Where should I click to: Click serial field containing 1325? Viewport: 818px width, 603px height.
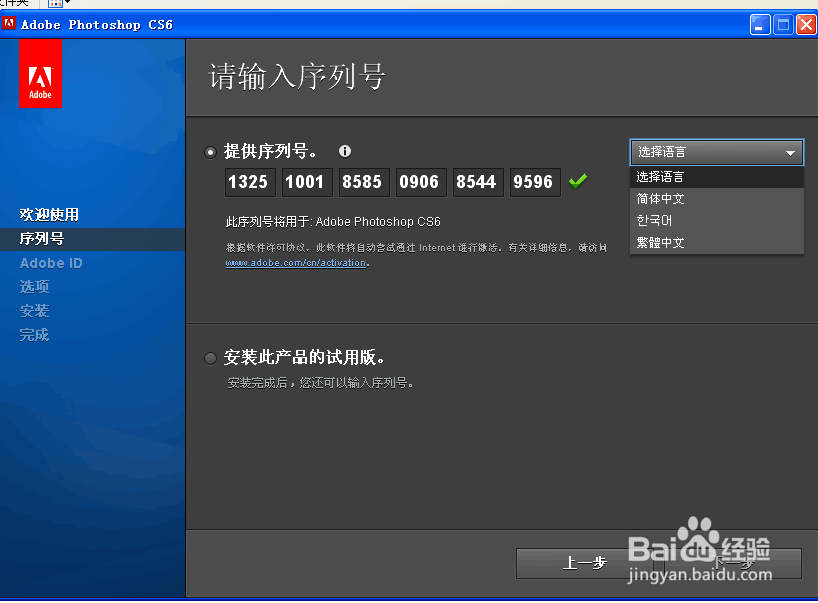[250, 182]
